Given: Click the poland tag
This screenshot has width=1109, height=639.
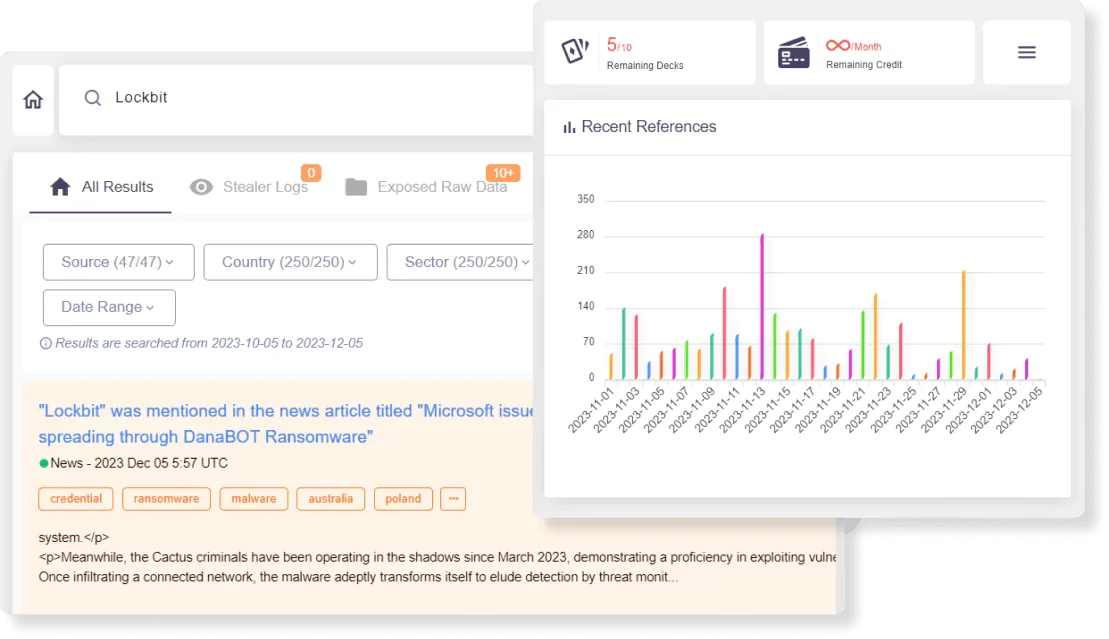Looking at the screenshot, I should (403, 499).
